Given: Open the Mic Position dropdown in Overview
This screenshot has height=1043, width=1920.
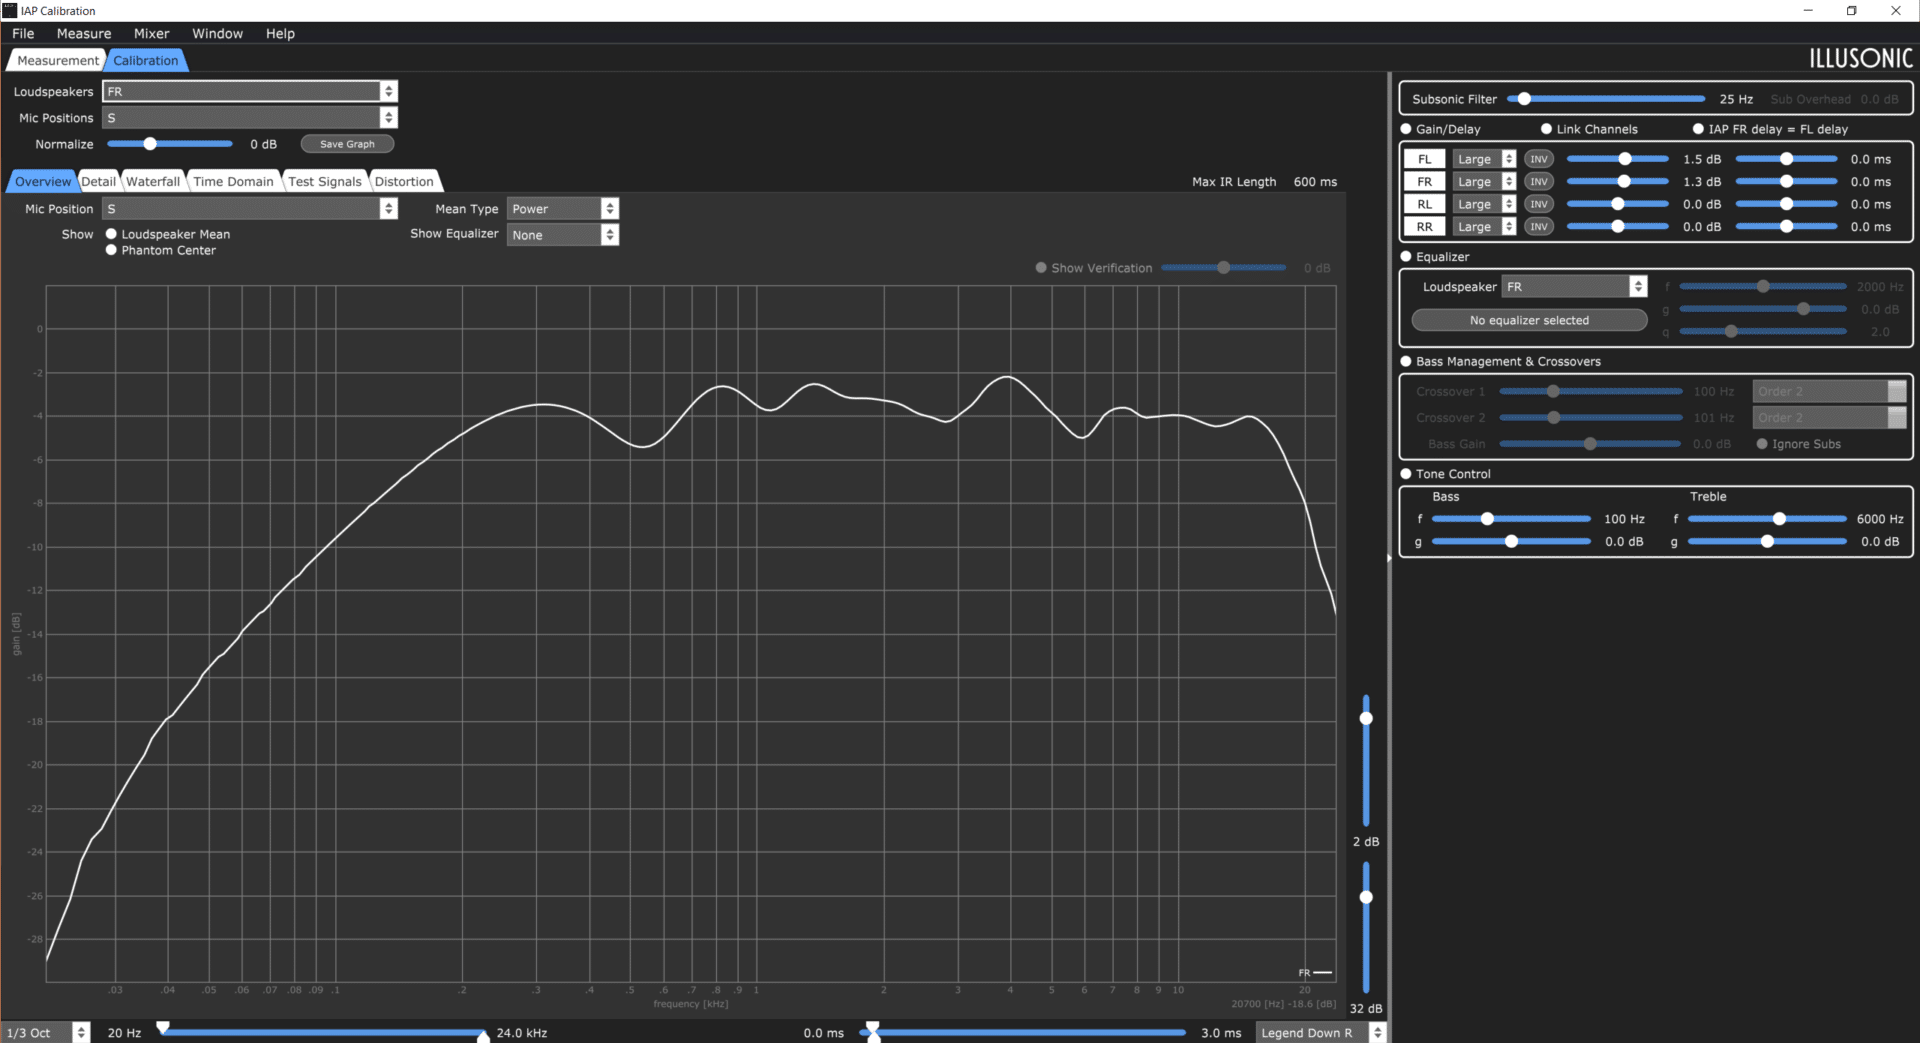Looking at the screenshot, I should click(250, 209).
